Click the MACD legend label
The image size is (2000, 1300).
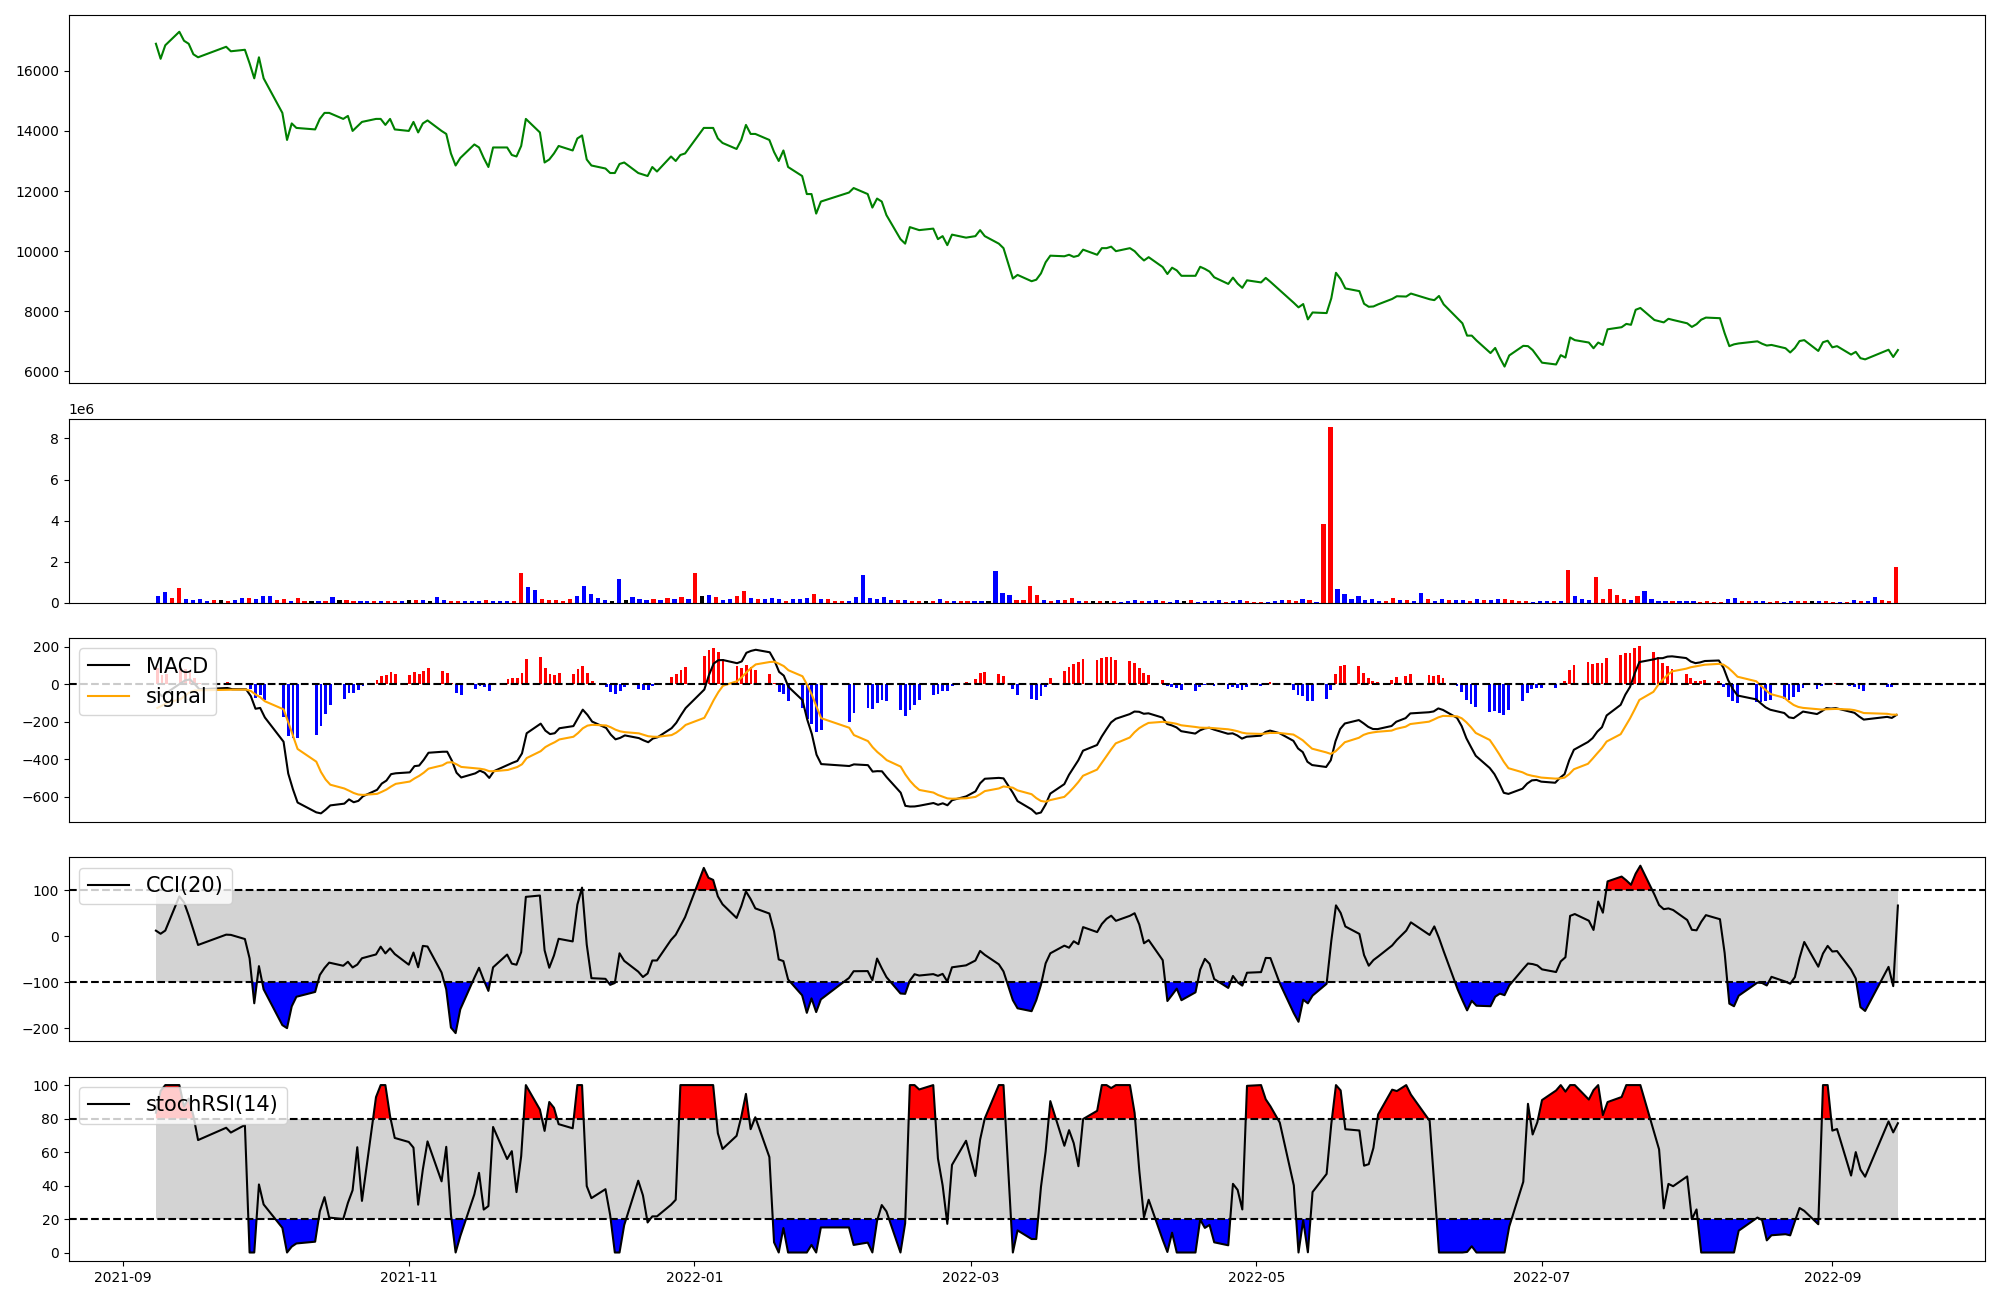176,666
